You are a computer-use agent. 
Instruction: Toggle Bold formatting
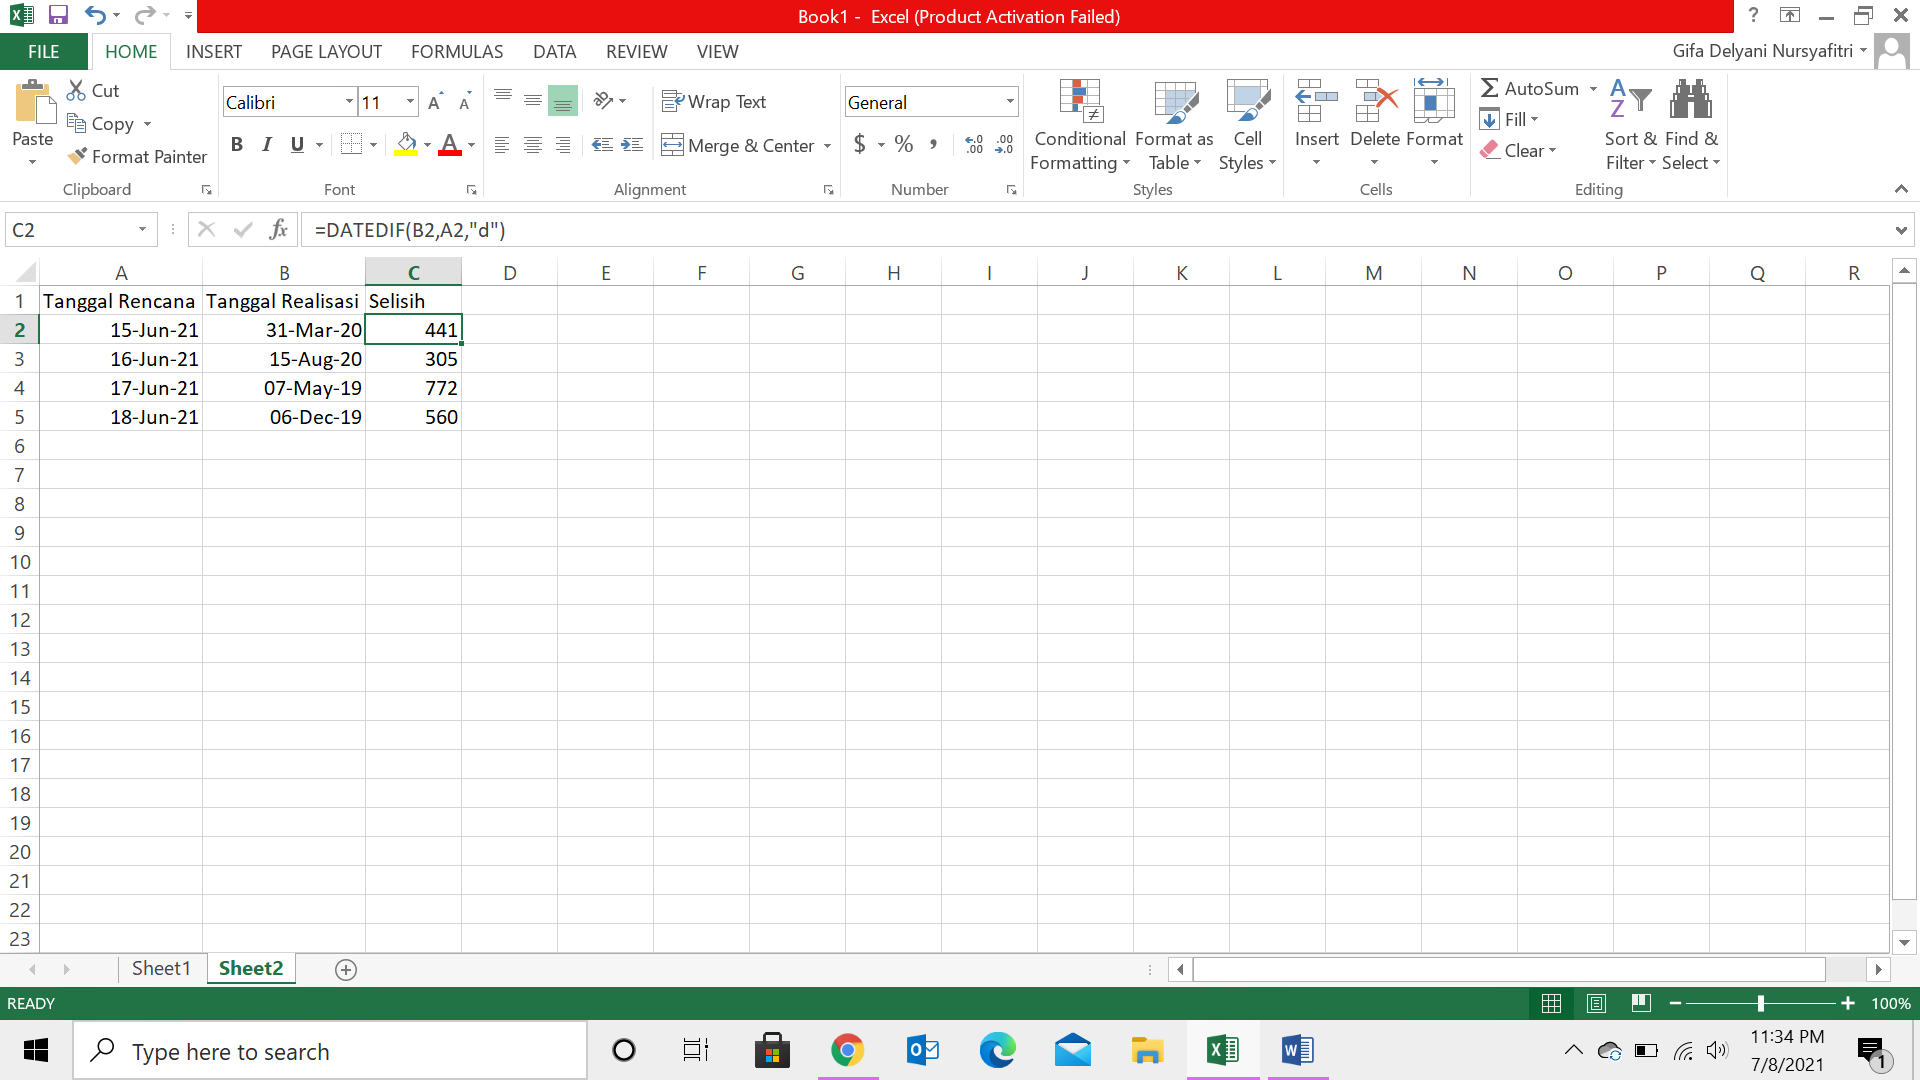[237, 145]
